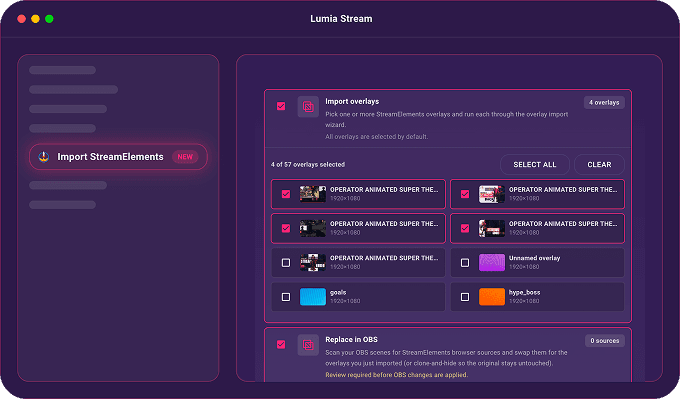This screenshot has height=399, width=680.
Task: Click the Import overlays section icon
Action: [308, 107]
